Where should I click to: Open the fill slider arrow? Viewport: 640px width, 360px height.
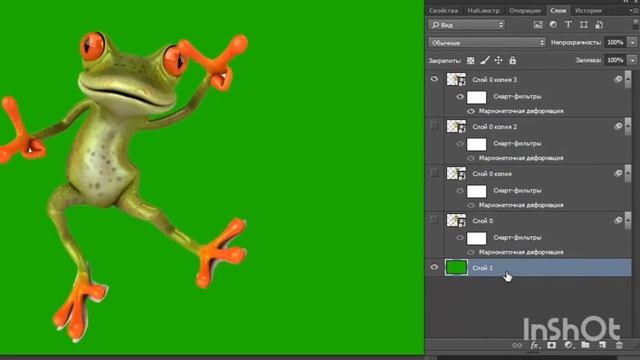point(633,60)
